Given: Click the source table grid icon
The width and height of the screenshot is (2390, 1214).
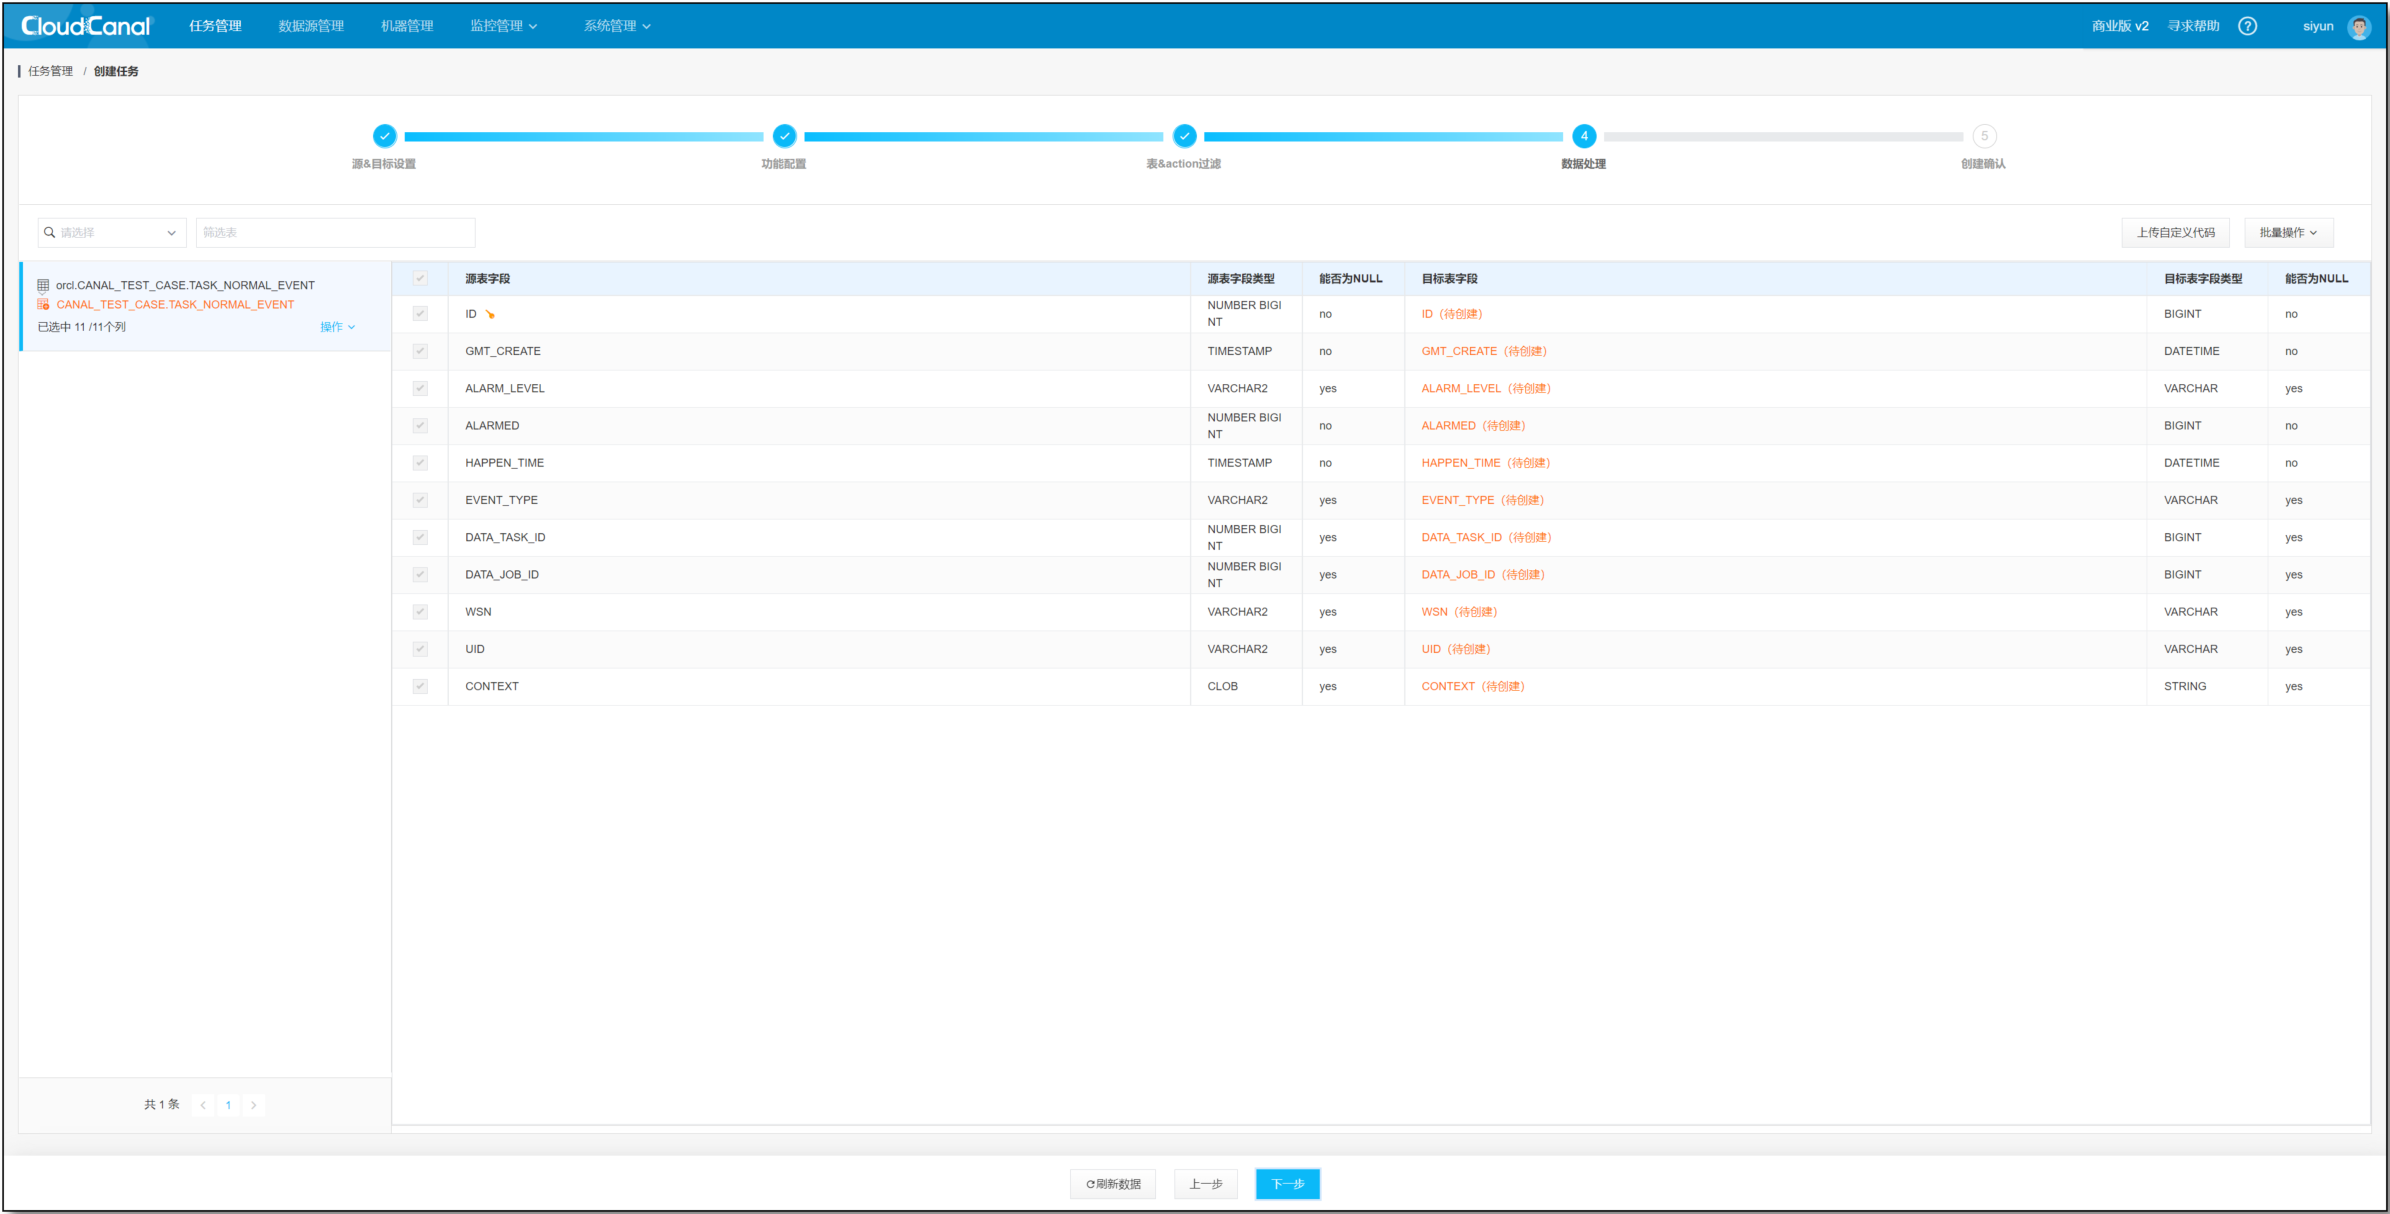Looking at the screenshot, I should [x=43, y=285].
